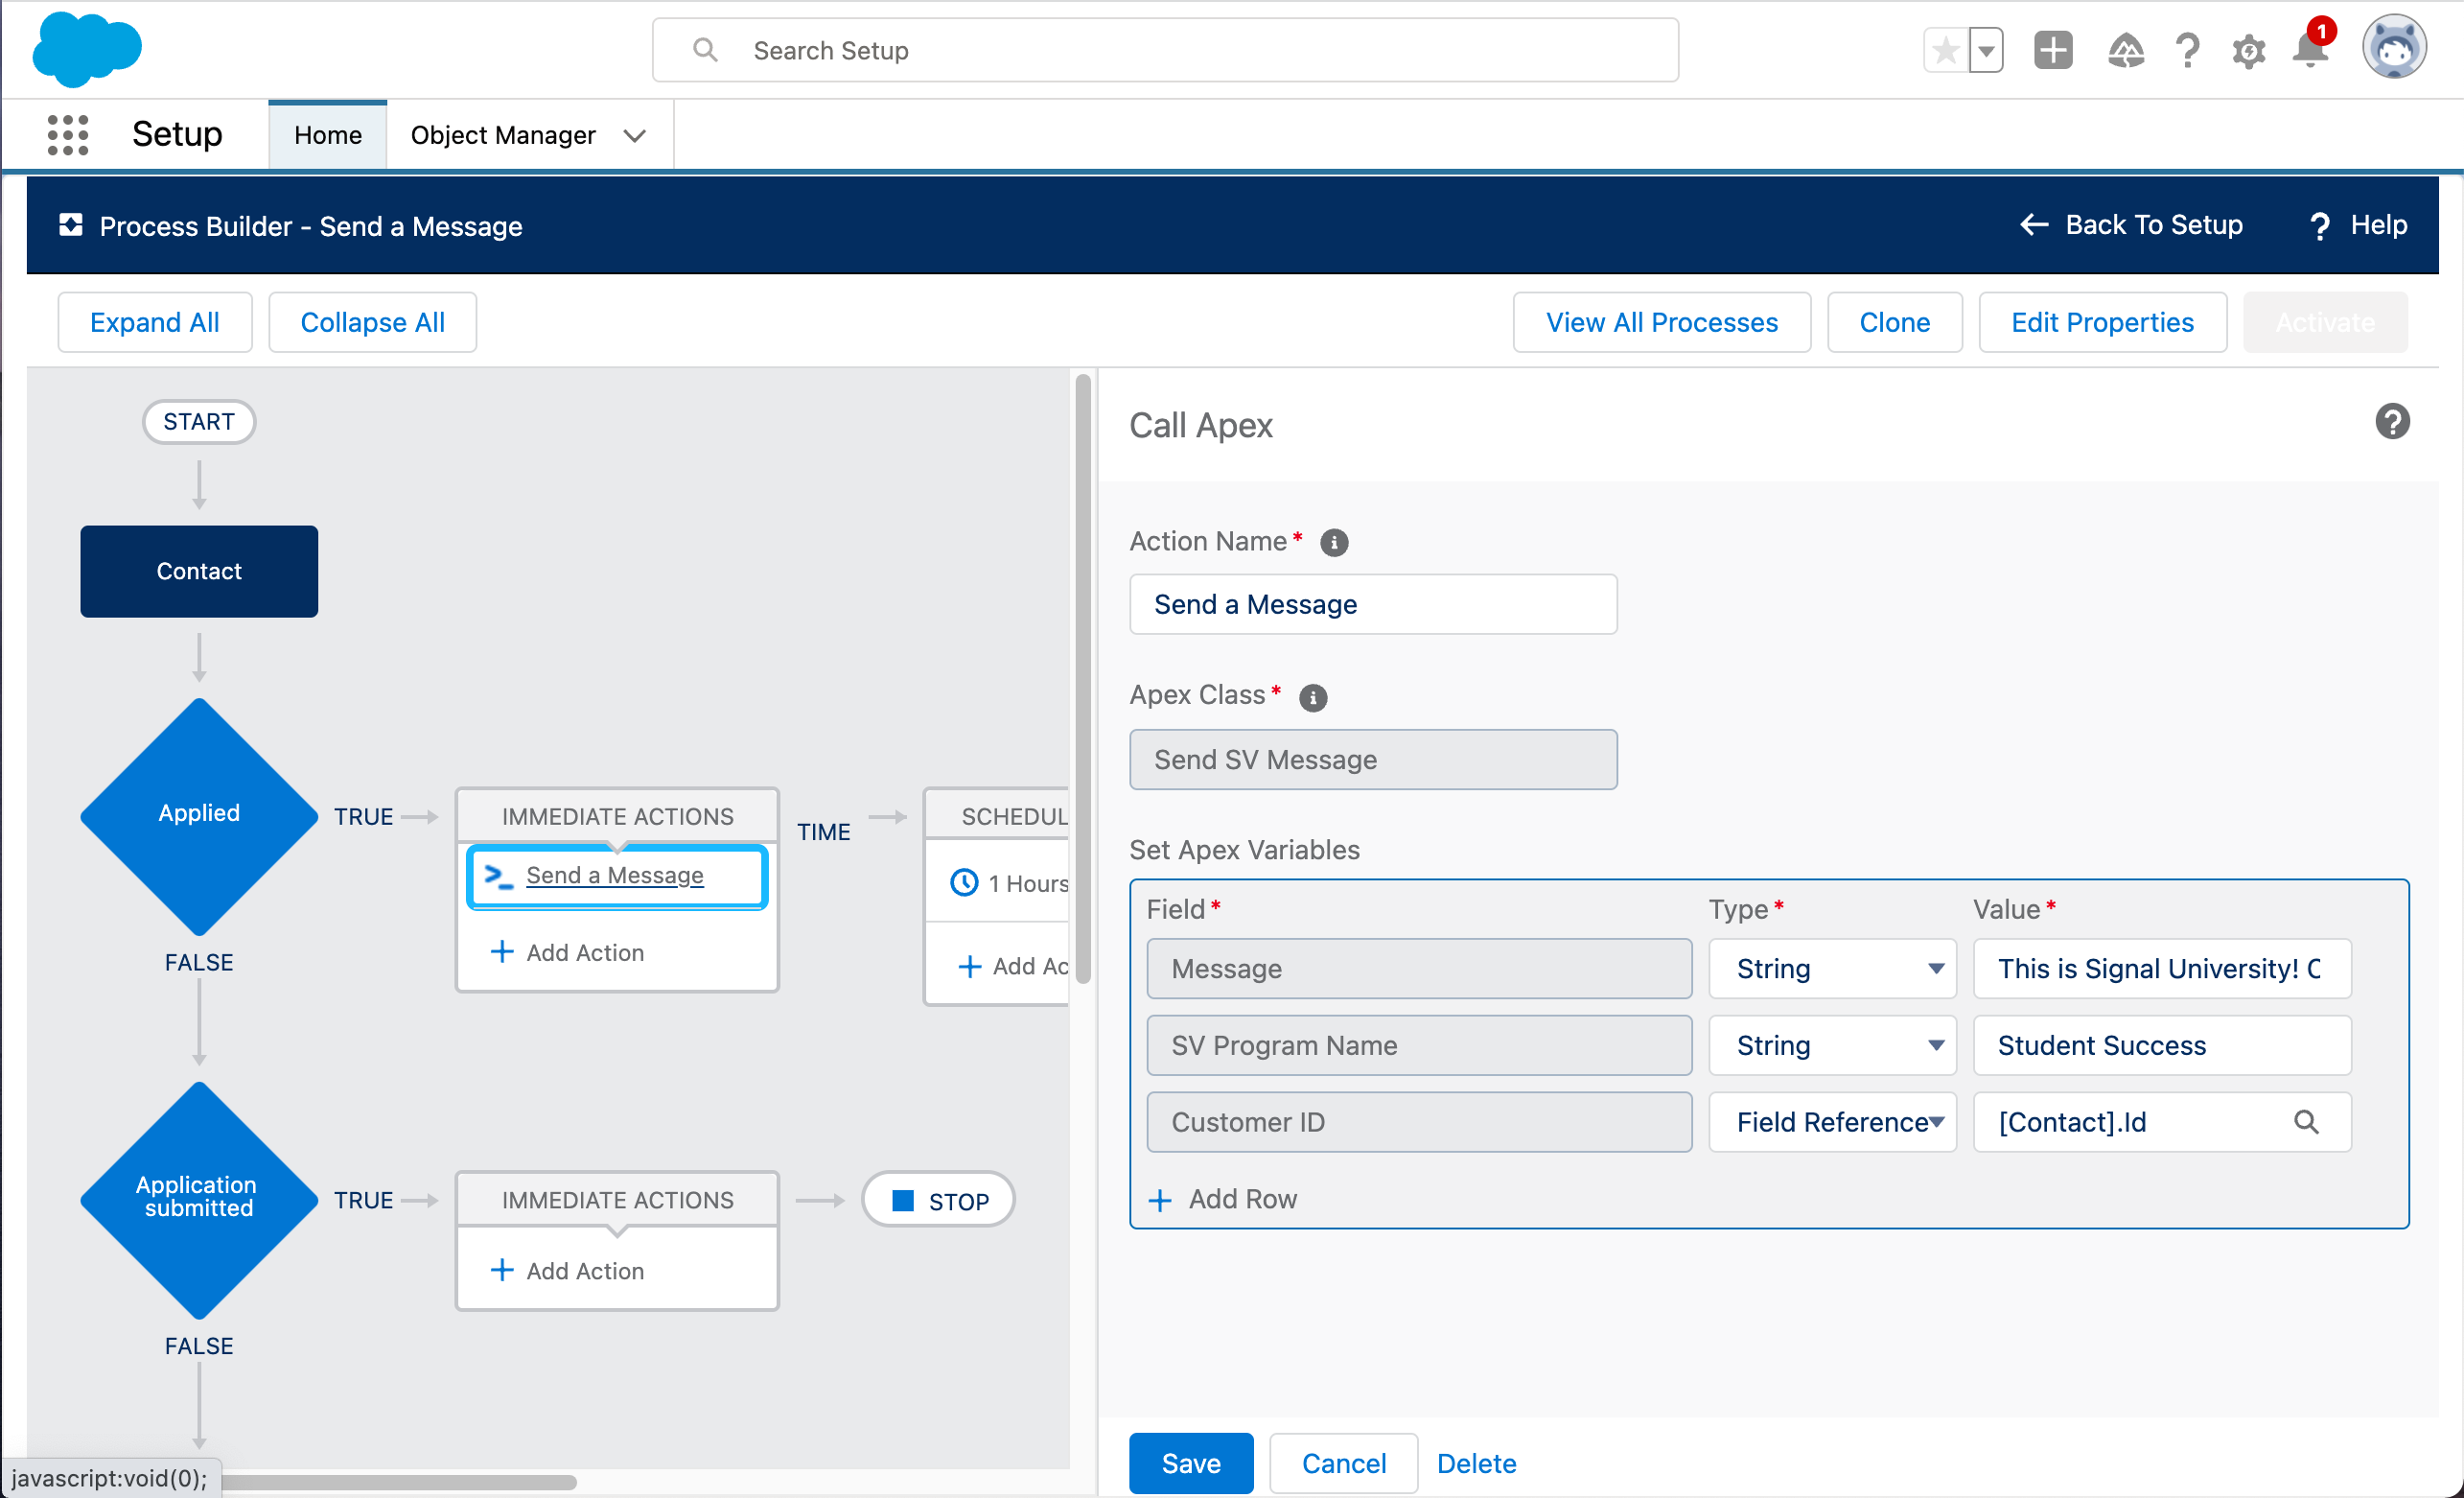2464x1498 pixels.
Task: Select the Contact object node
Action: tap(199, 571)
